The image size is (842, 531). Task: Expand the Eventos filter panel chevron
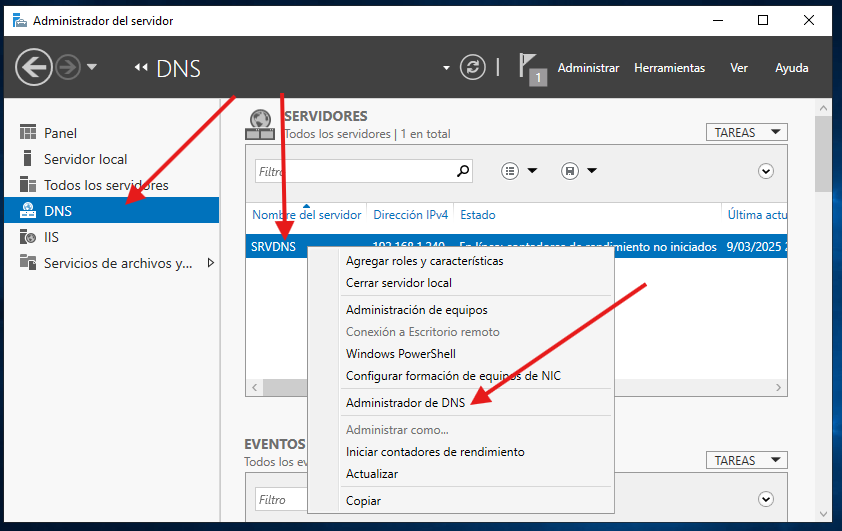click(766, 499)
